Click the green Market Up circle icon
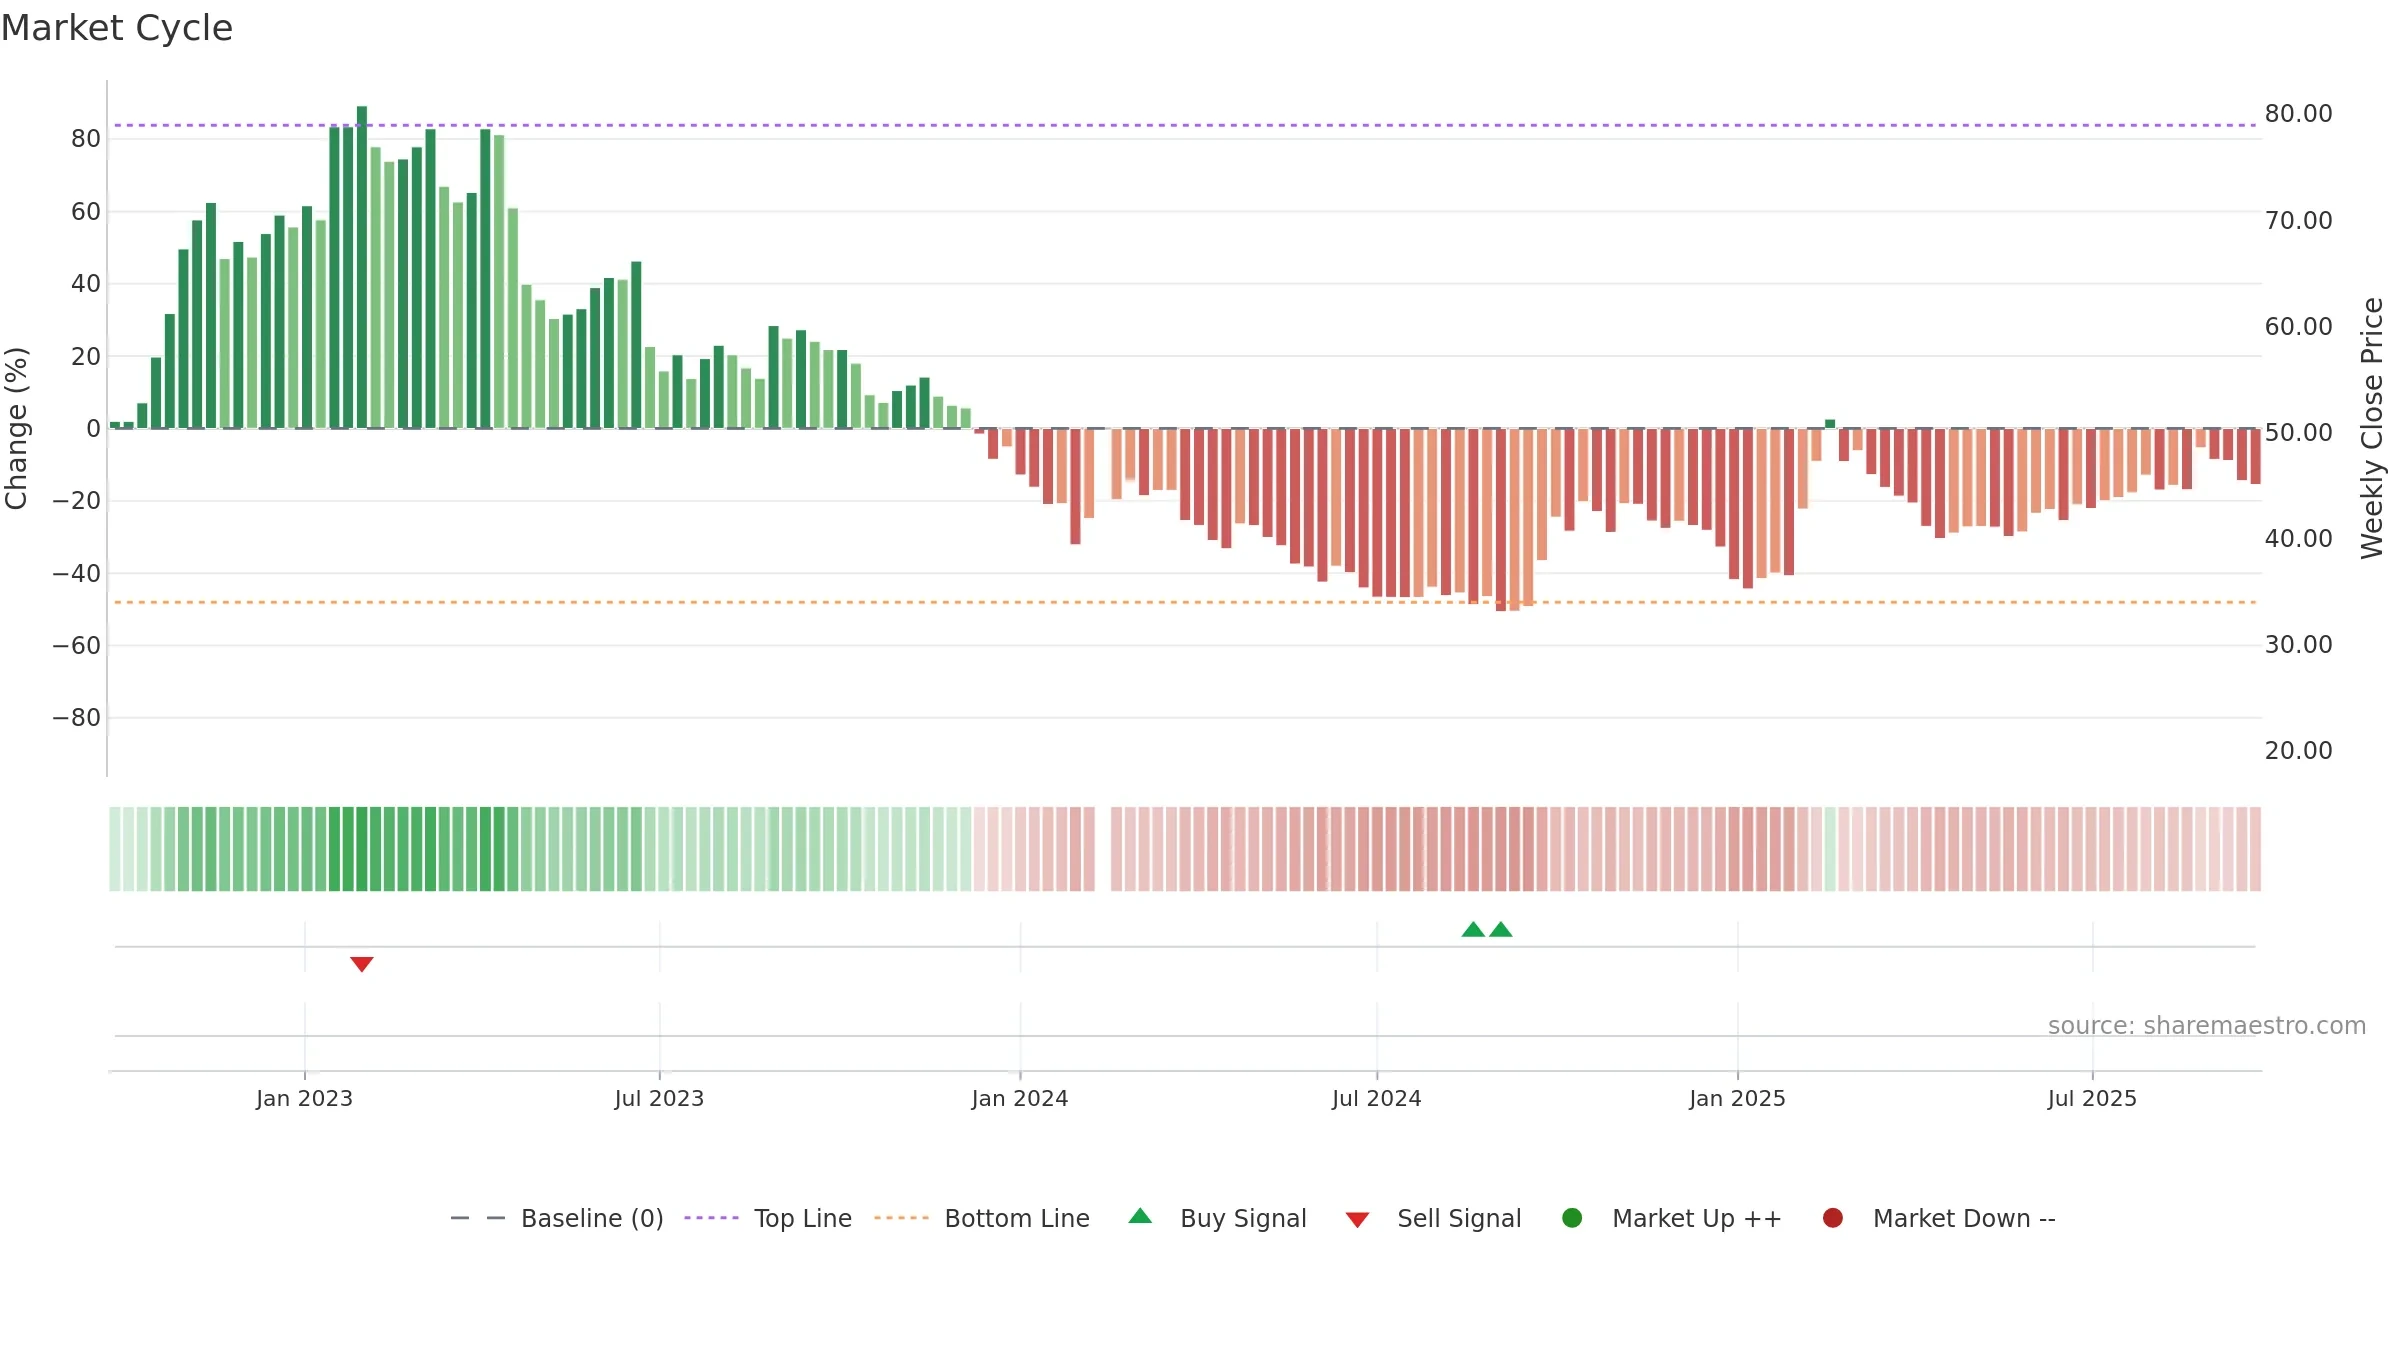This screenshot has height=1350, width=2400. [x=1572, y=1218]
